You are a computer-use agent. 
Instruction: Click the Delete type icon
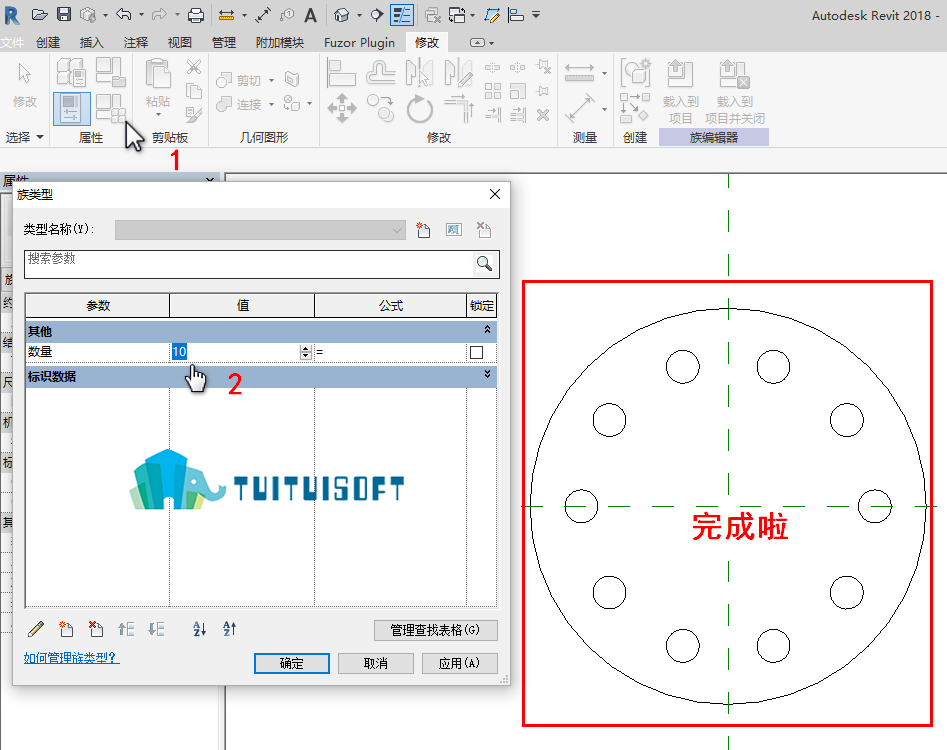coord(484,229)
